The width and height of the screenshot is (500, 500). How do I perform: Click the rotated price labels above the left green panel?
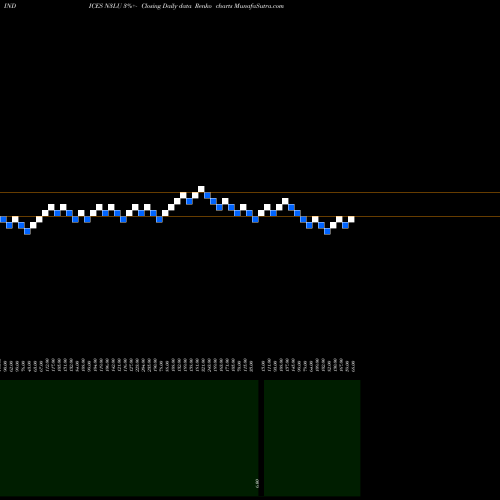(127, 365)
